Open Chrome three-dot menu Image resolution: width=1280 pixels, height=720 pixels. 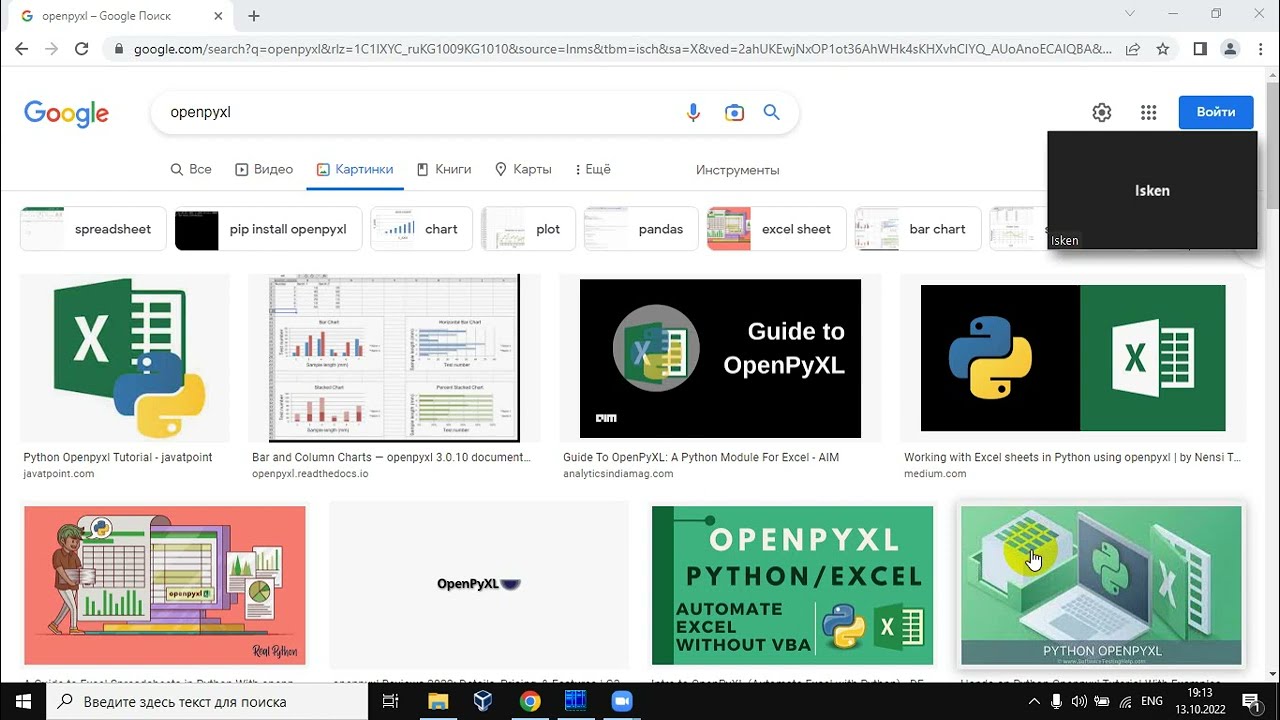tap(1258, 48)
